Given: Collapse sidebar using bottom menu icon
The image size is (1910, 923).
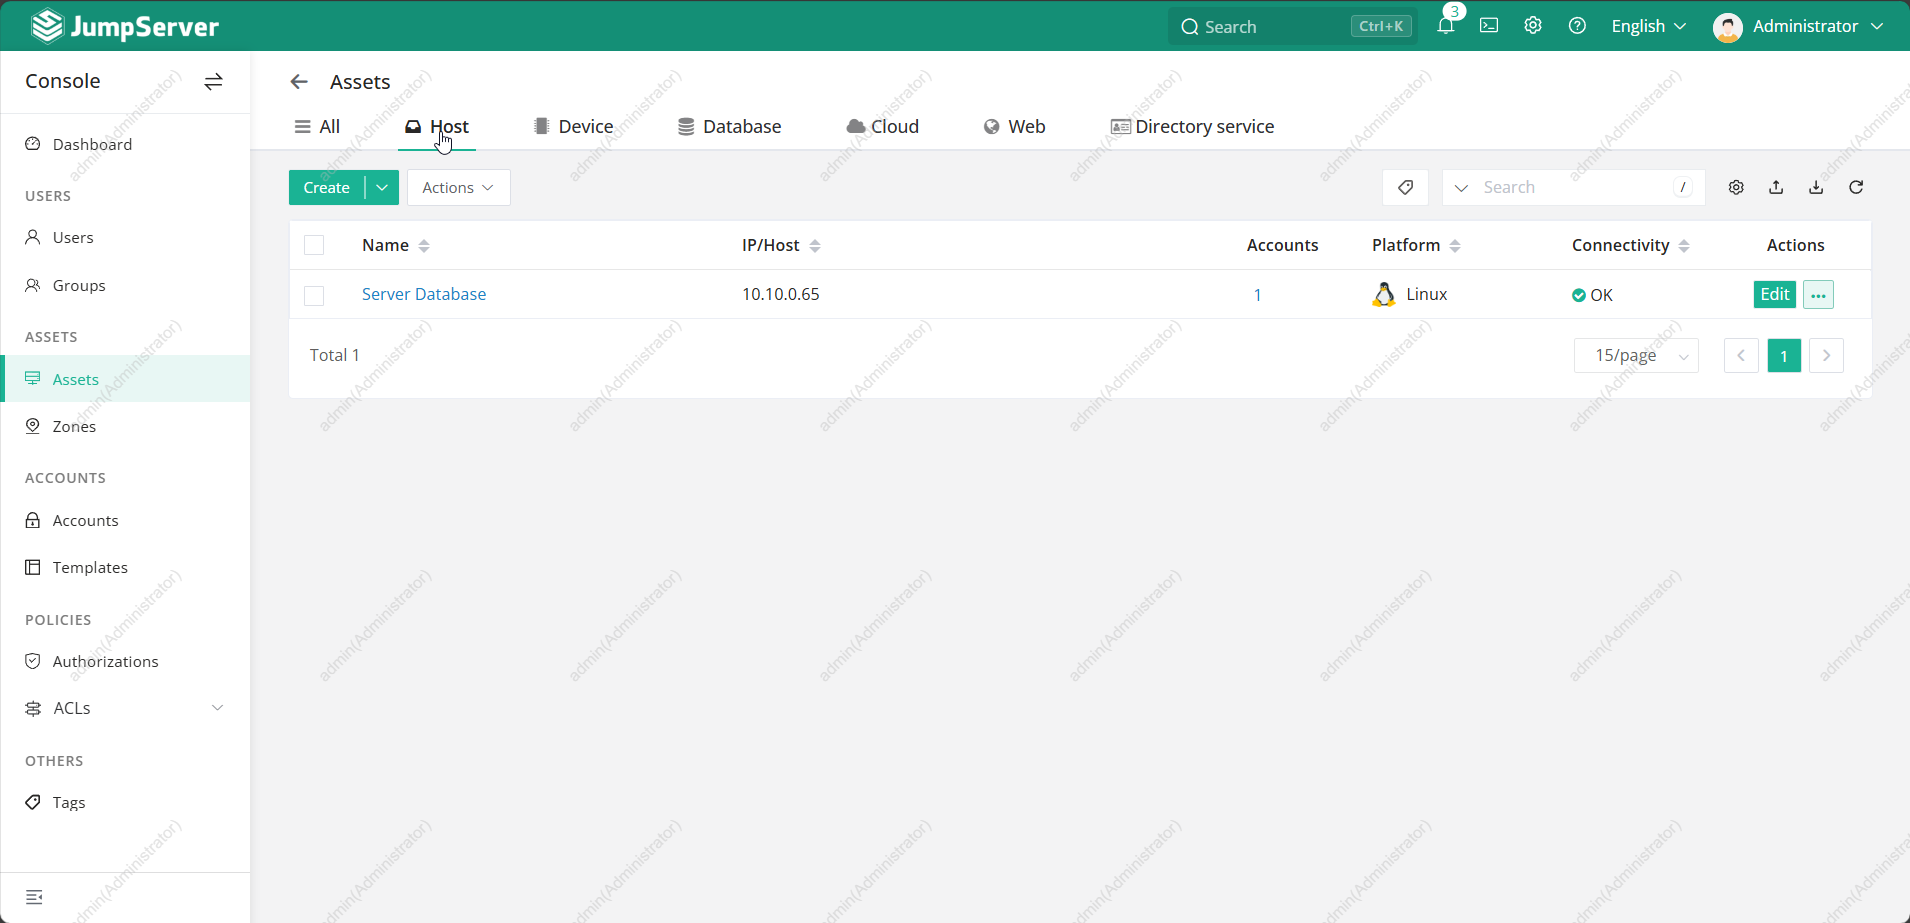Looking at the screenshot, I should (x=34, y=897).
